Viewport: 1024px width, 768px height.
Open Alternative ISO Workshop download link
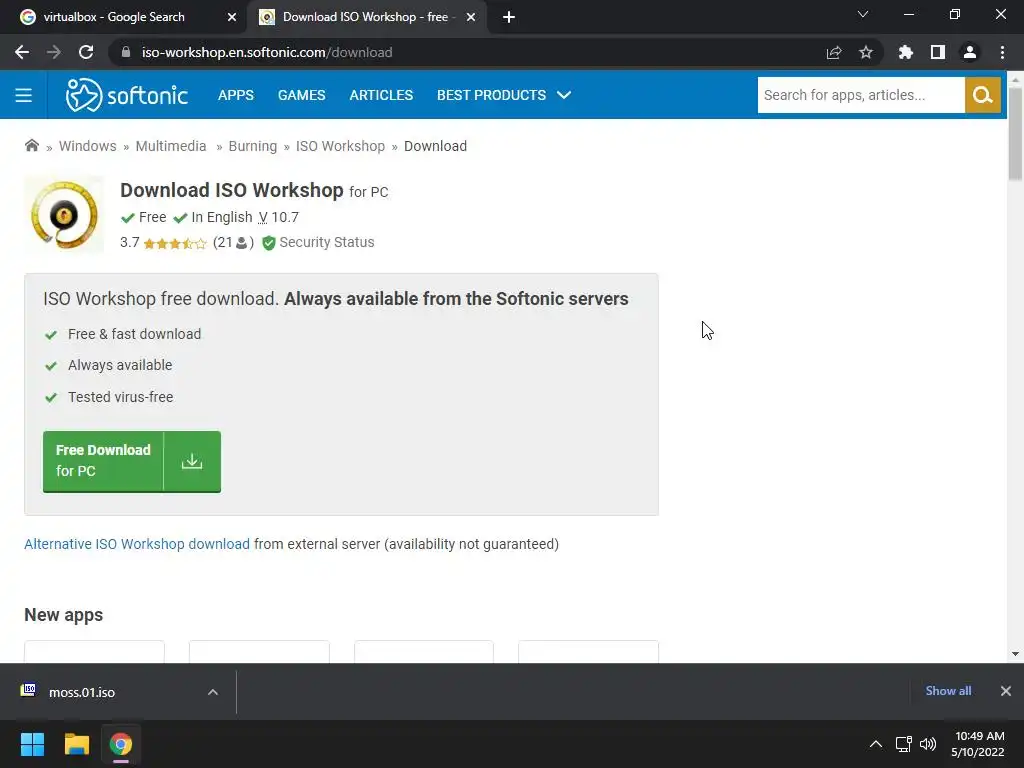coord(136,544)
